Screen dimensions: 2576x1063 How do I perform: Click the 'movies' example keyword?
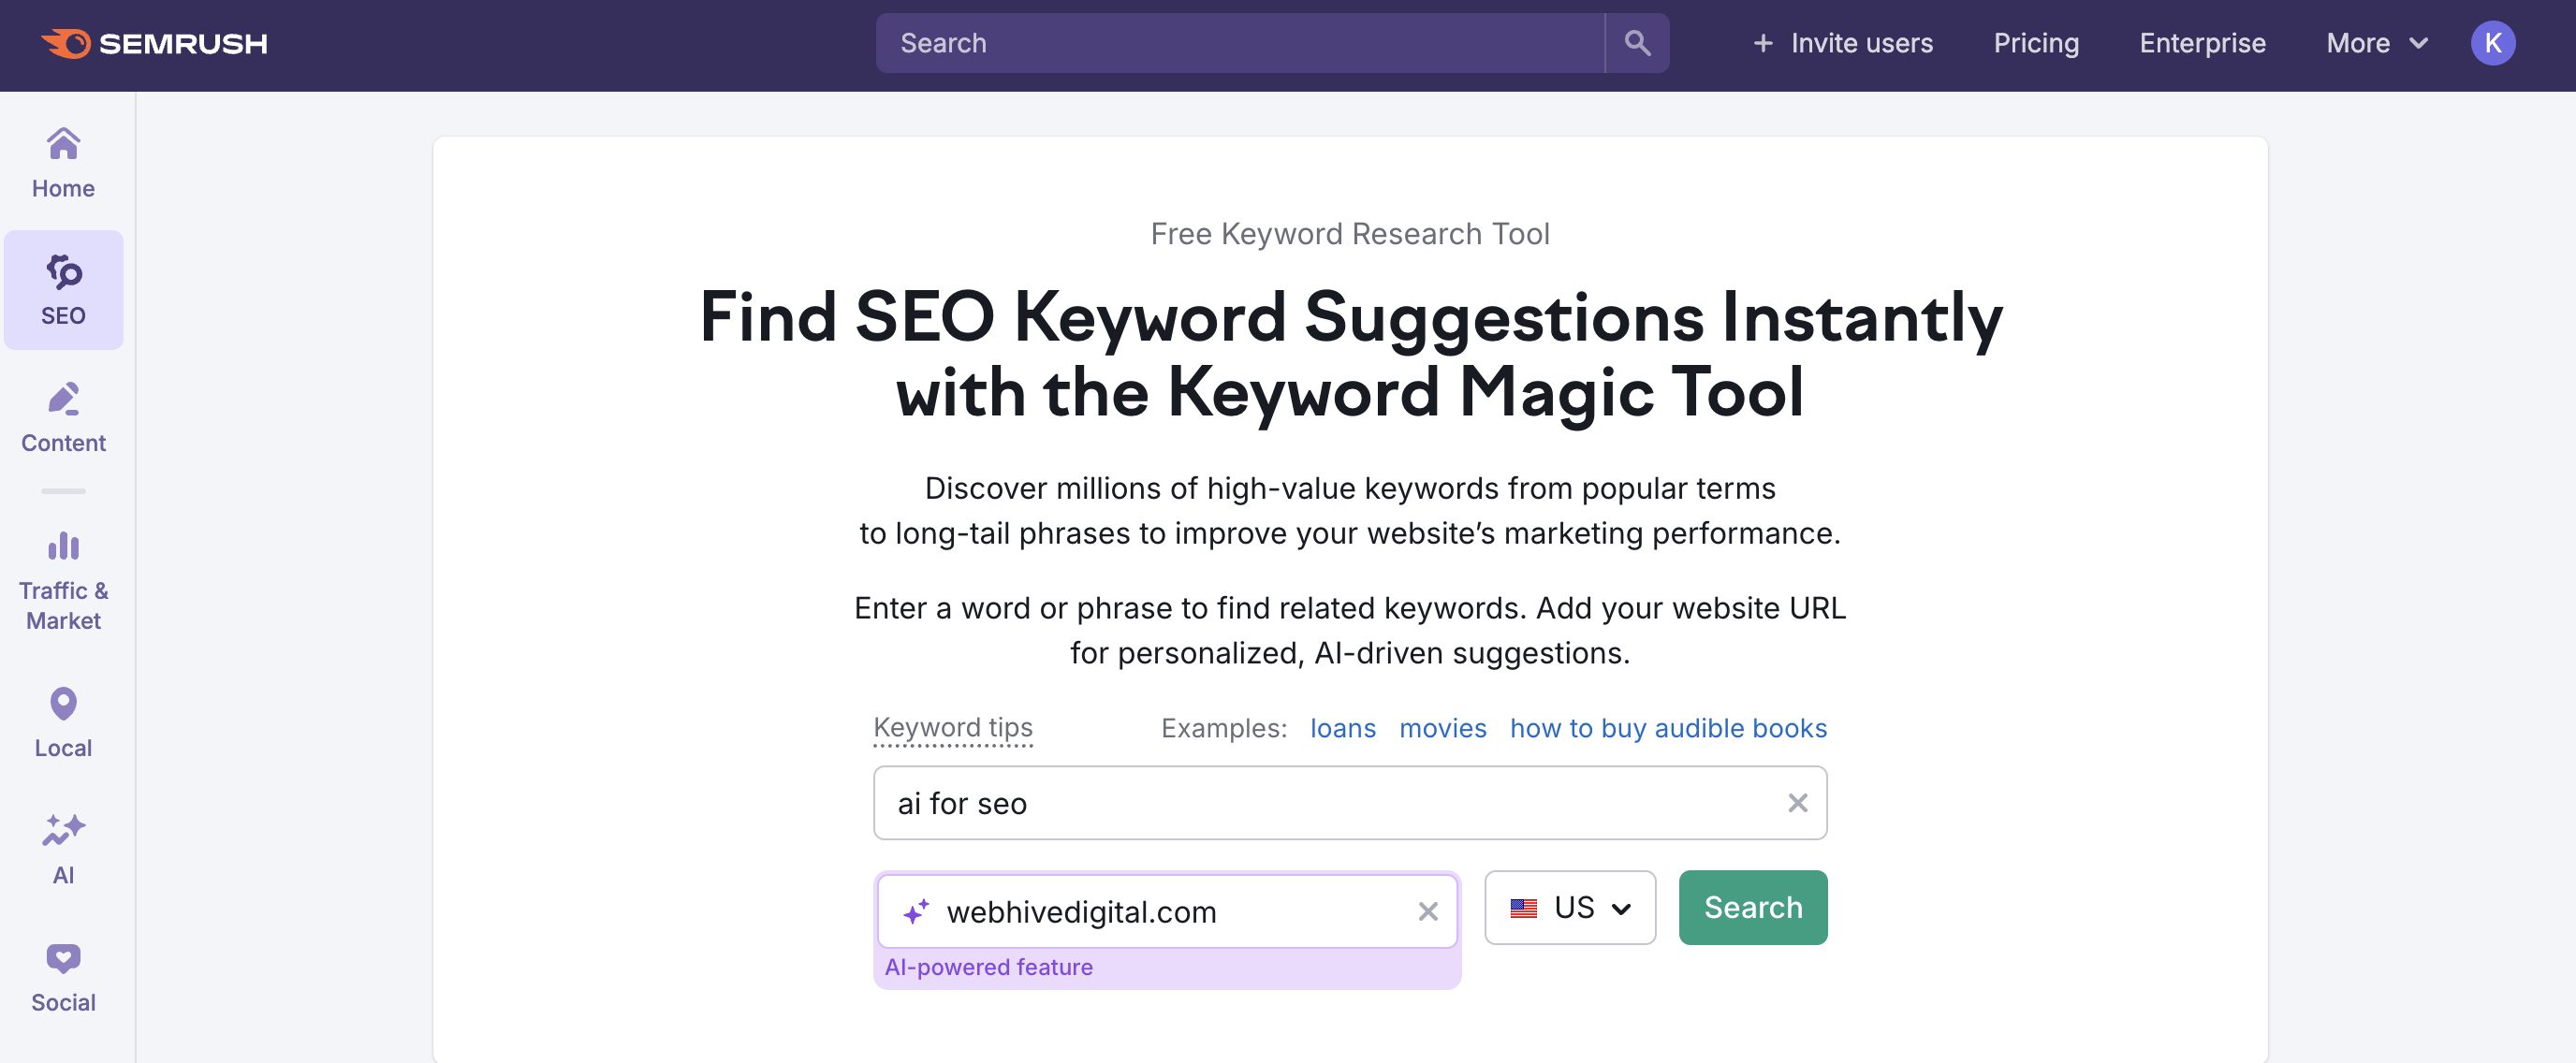1442,728
